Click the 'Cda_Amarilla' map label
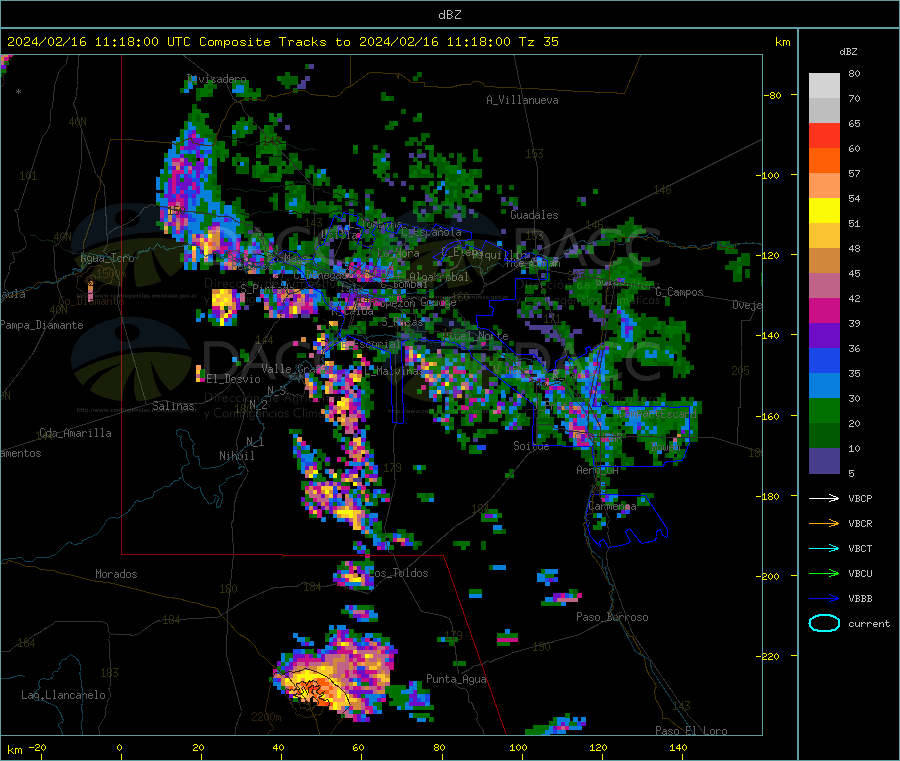 pyautogui.click(x=75, y=433)
